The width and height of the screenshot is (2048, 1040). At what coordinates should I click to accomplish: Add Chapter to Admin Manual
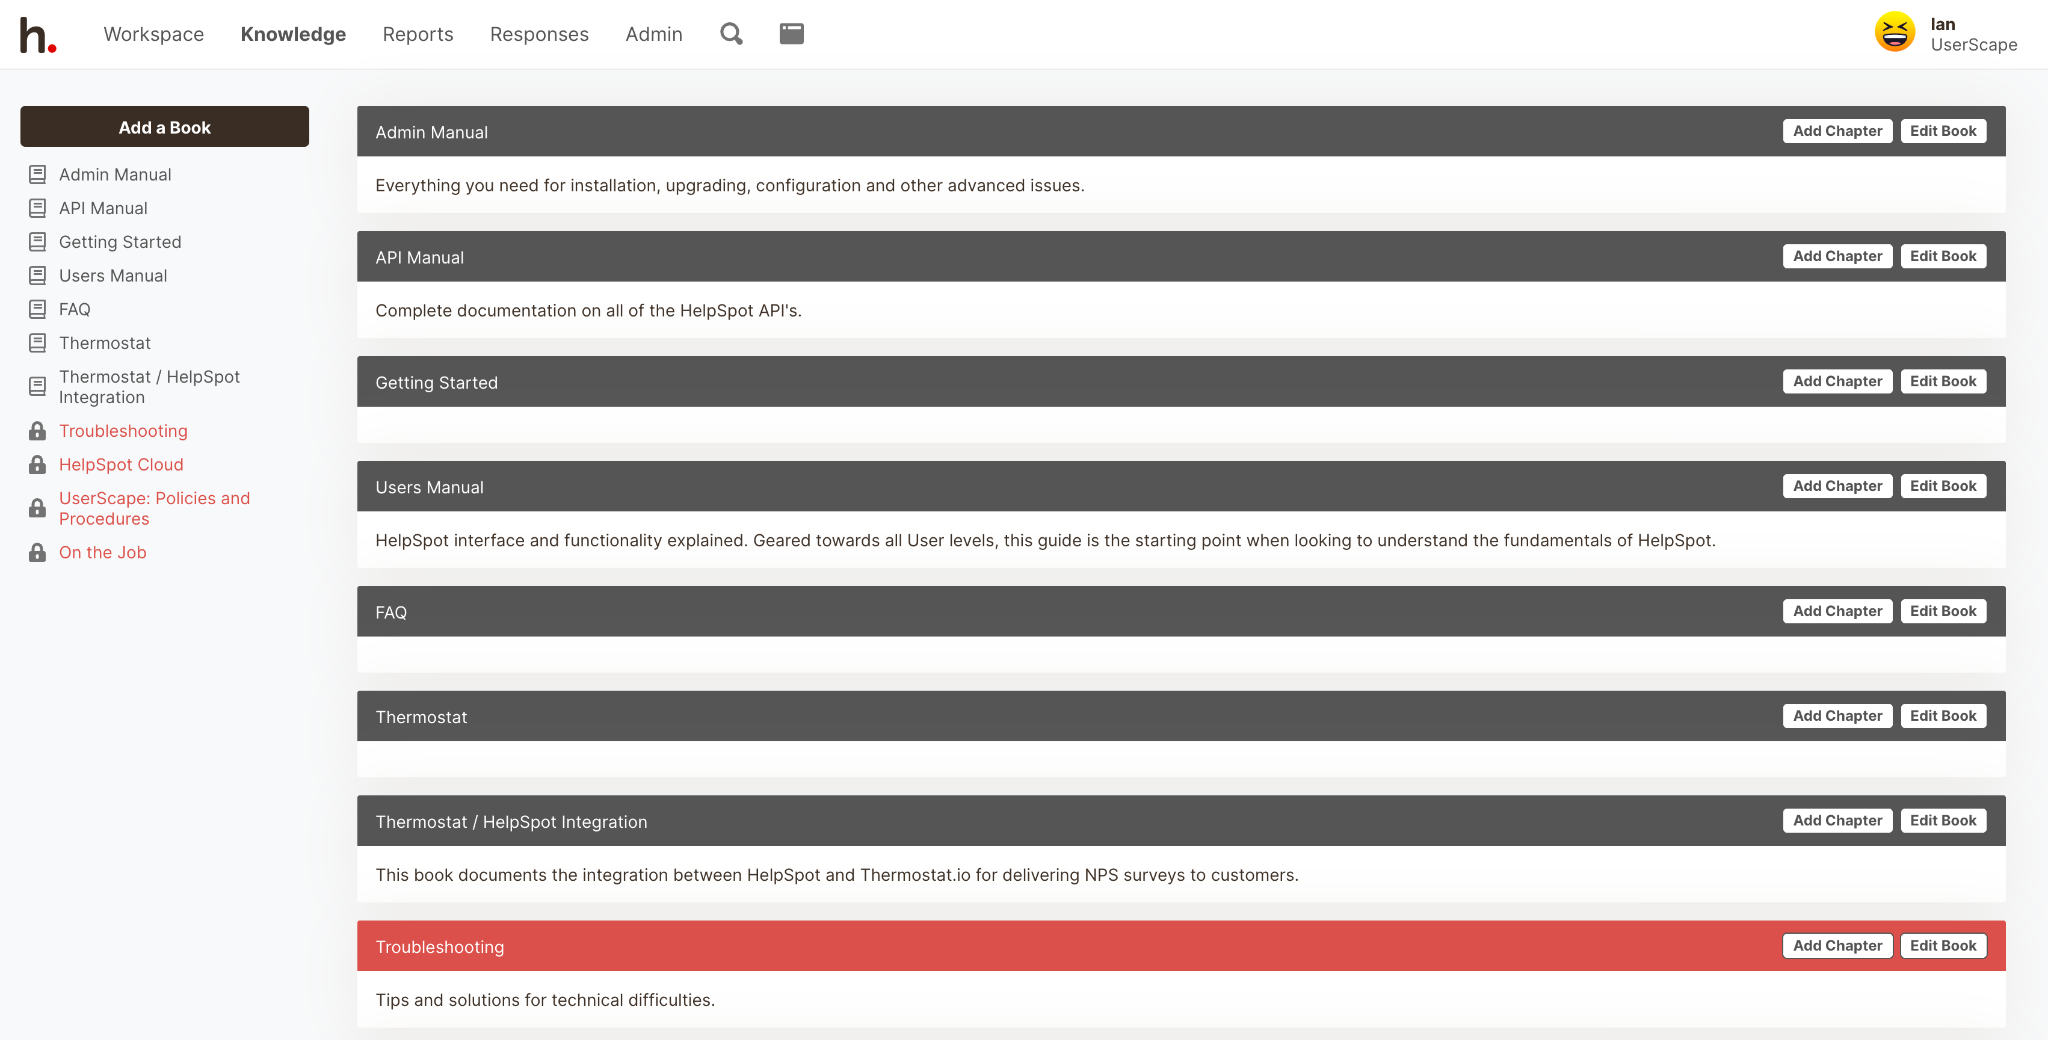(1837, 131)
